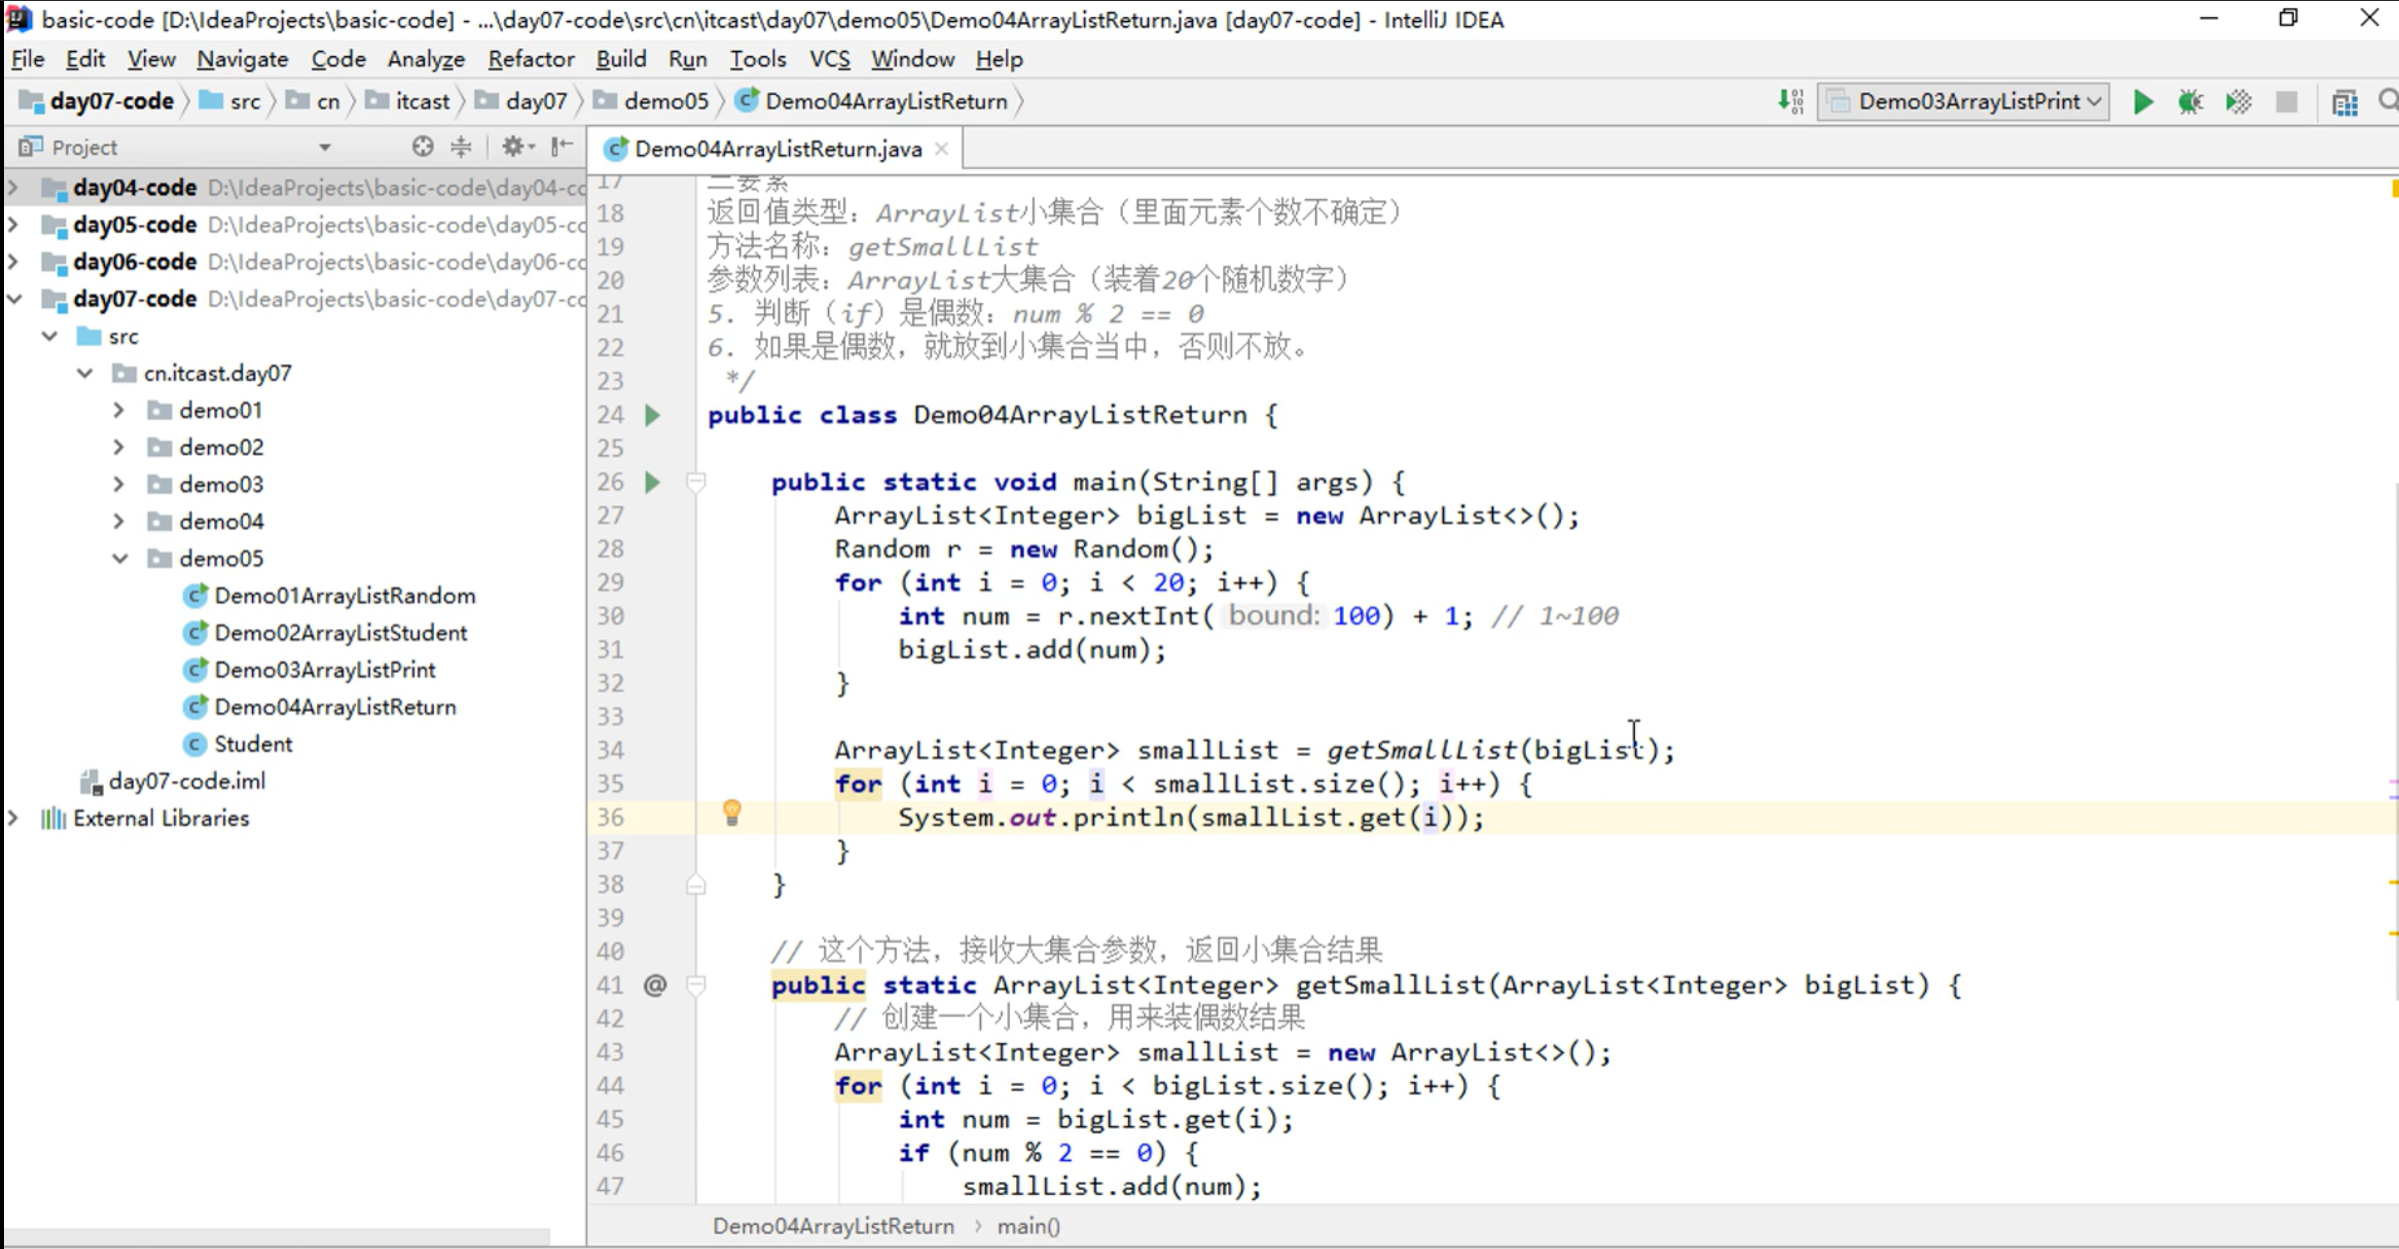This screenshot has width=2399, height=1249.
Task: Click run gutter arrow beside main method
Action: pos(653,482)
